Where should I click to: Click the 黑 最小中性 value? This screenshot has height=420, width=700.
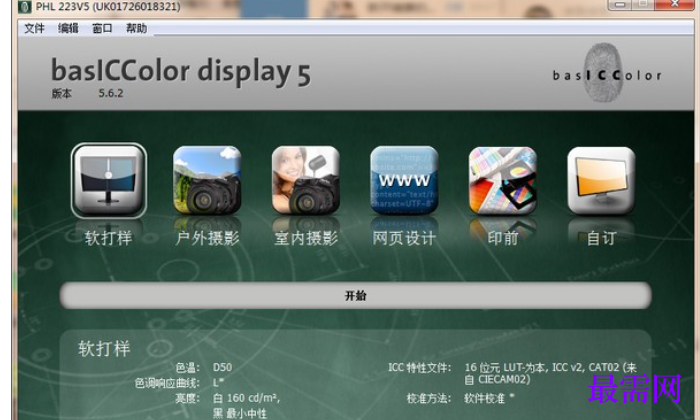click(240, 413)
